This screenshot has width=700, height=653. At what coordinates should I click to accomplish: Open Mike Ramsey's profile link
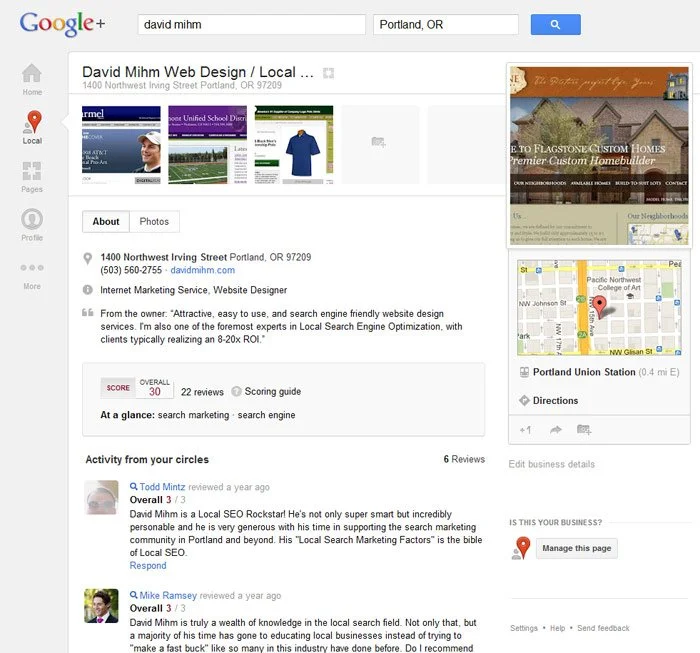point(168,595)
